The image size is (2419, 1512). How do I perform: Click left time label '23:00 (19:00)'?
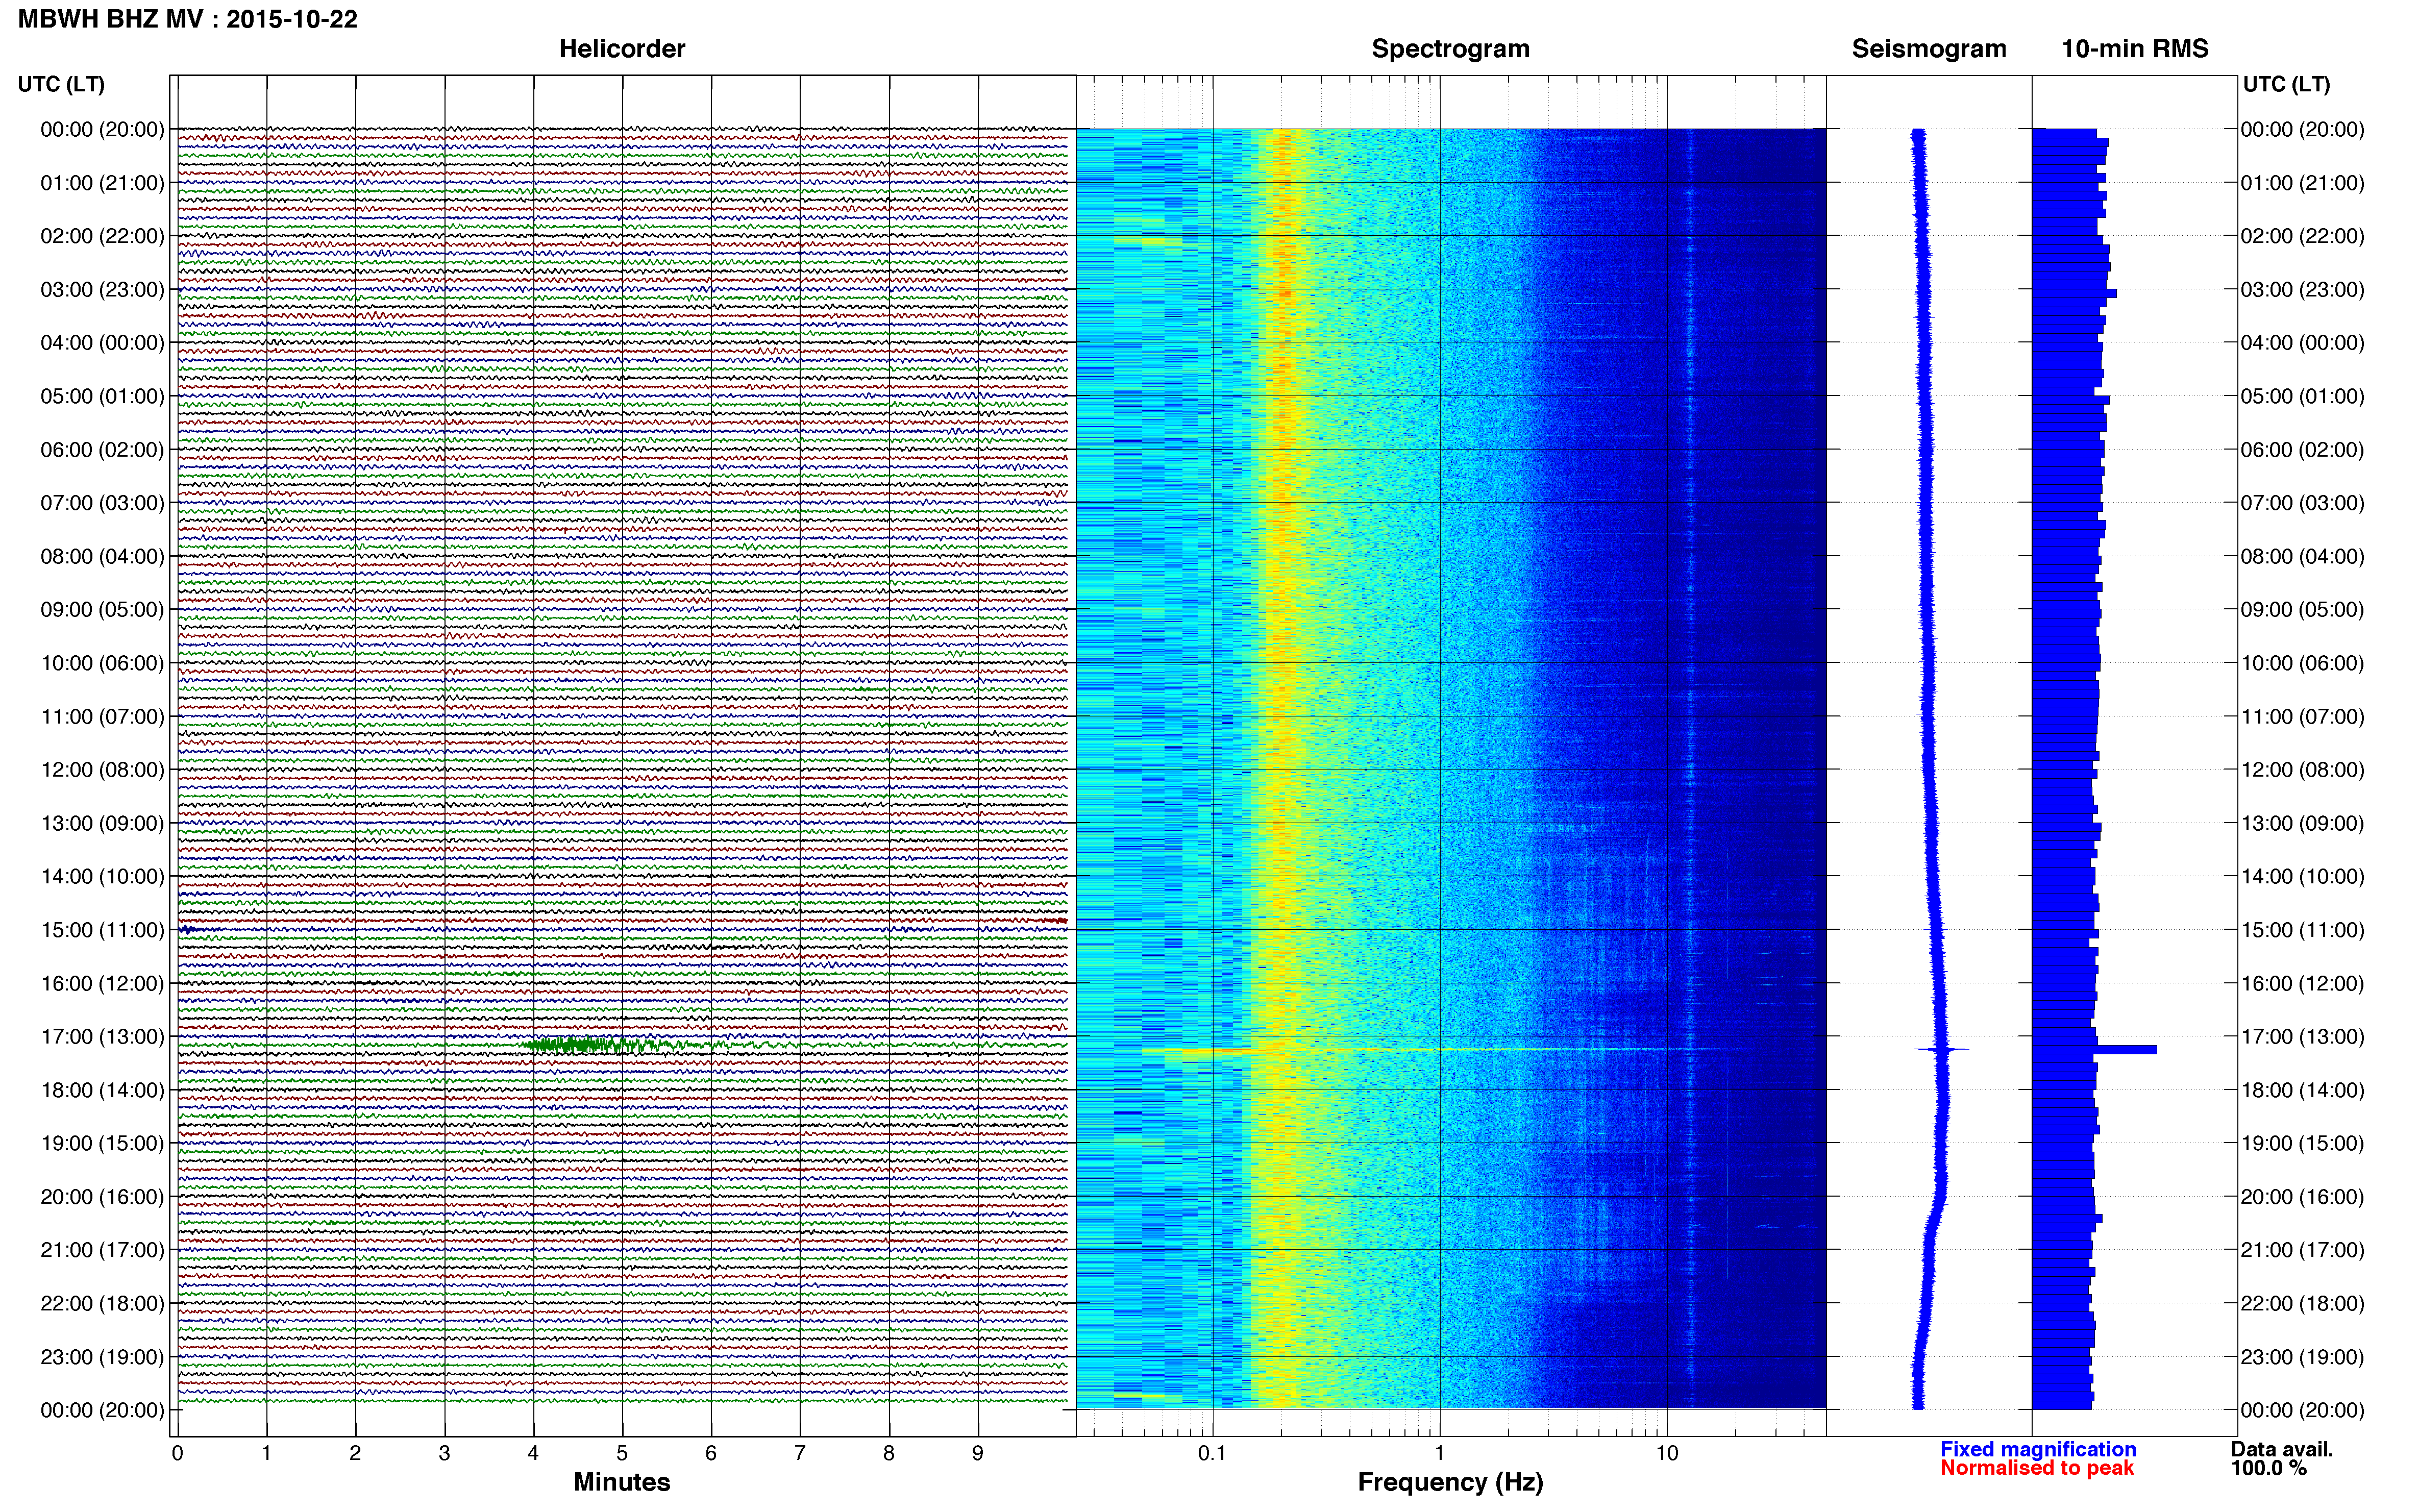[x=102, y=1357]
